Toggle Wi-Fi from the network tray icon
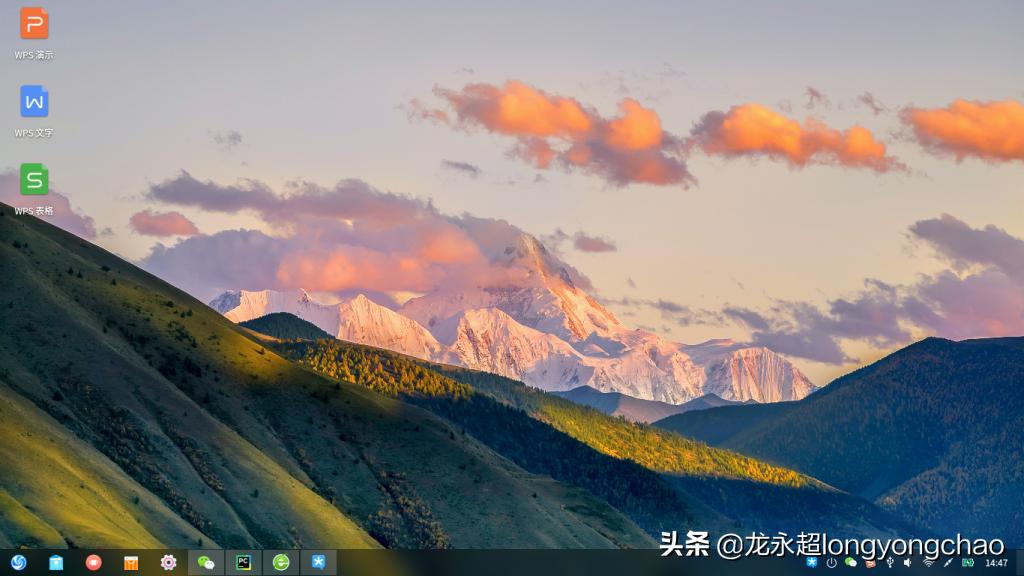Viewport: 1024px width, 576px height. [x=928, y=562]
